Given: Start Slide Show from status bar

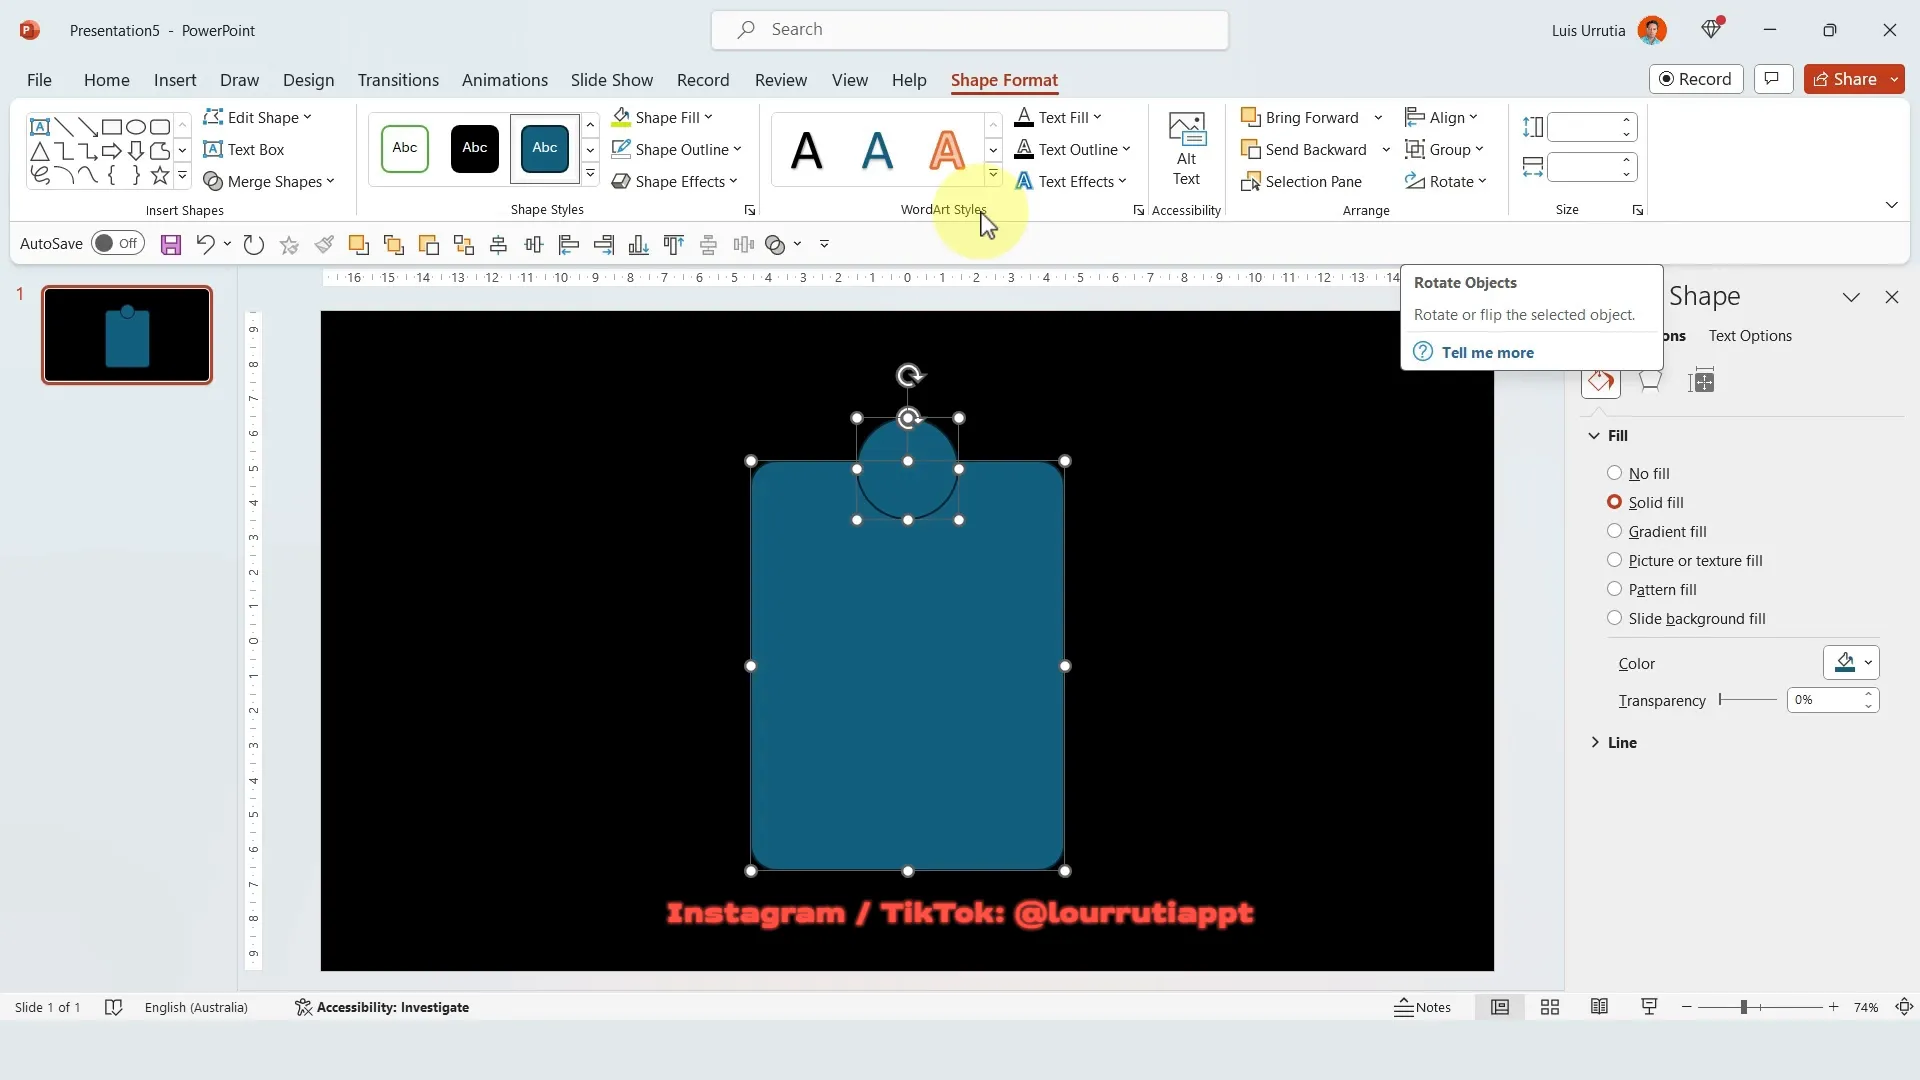Looking at the screenshot, I should pos(1649,1007).
